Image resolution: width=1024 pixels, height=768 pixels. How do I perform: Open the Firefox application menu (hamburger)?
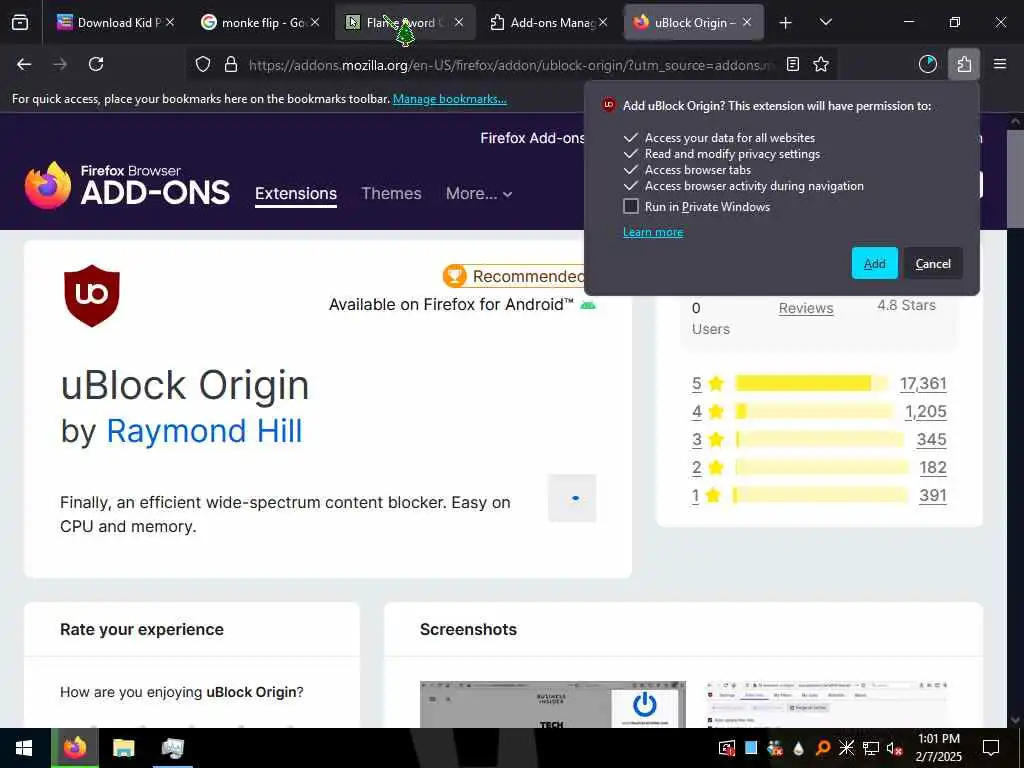tap(1000, 64)
